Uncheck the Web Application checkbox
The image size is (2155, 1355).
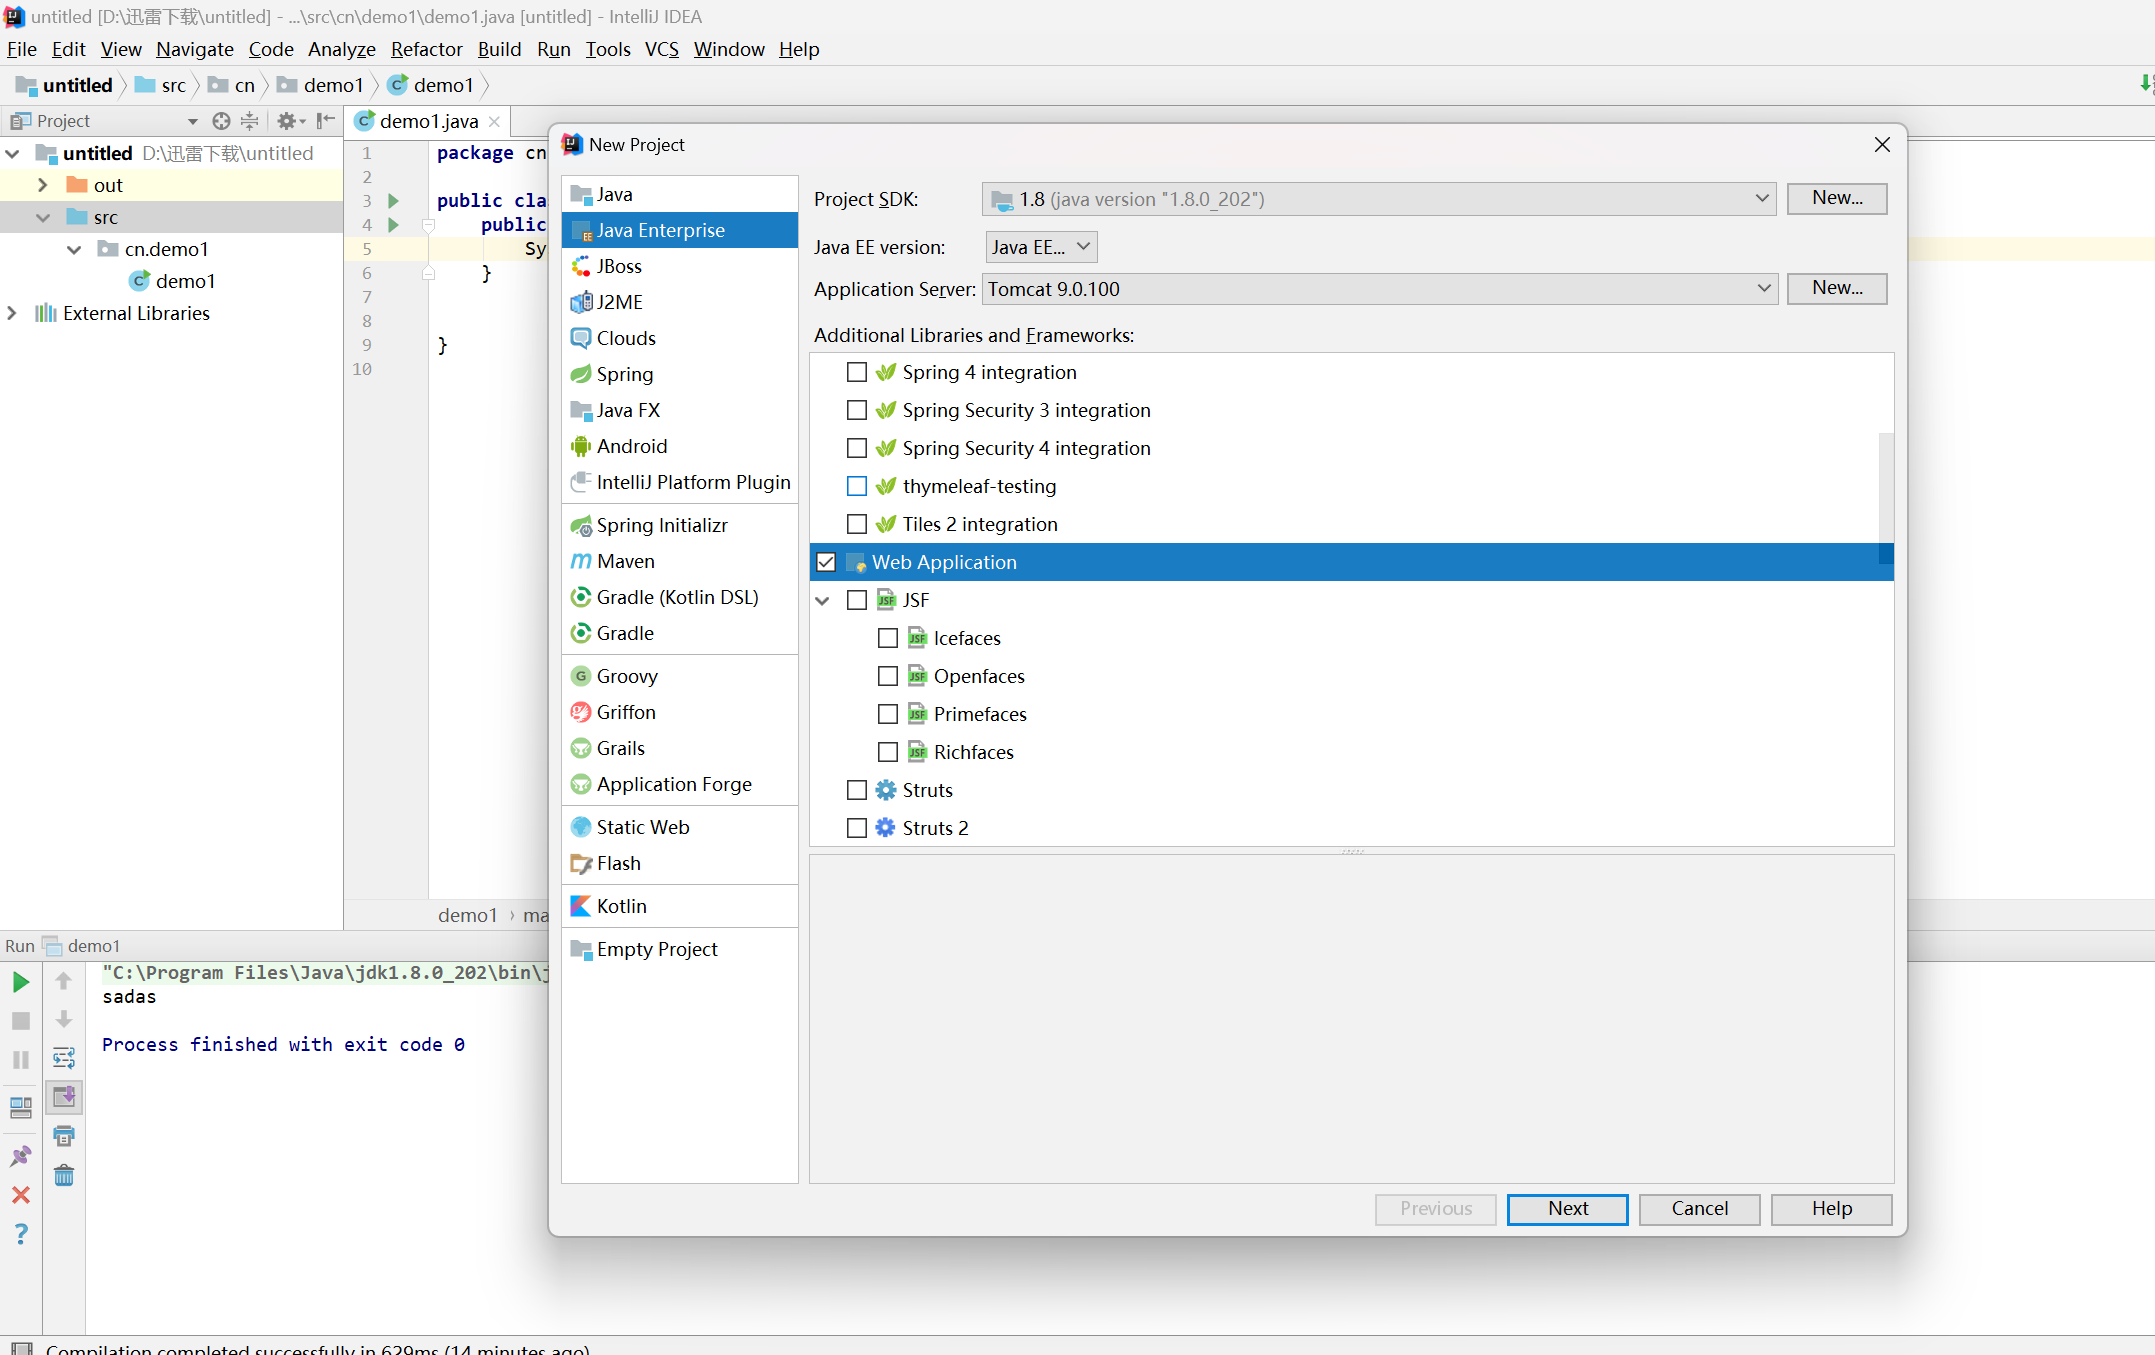pyautogui.click(x=826, y=562)
